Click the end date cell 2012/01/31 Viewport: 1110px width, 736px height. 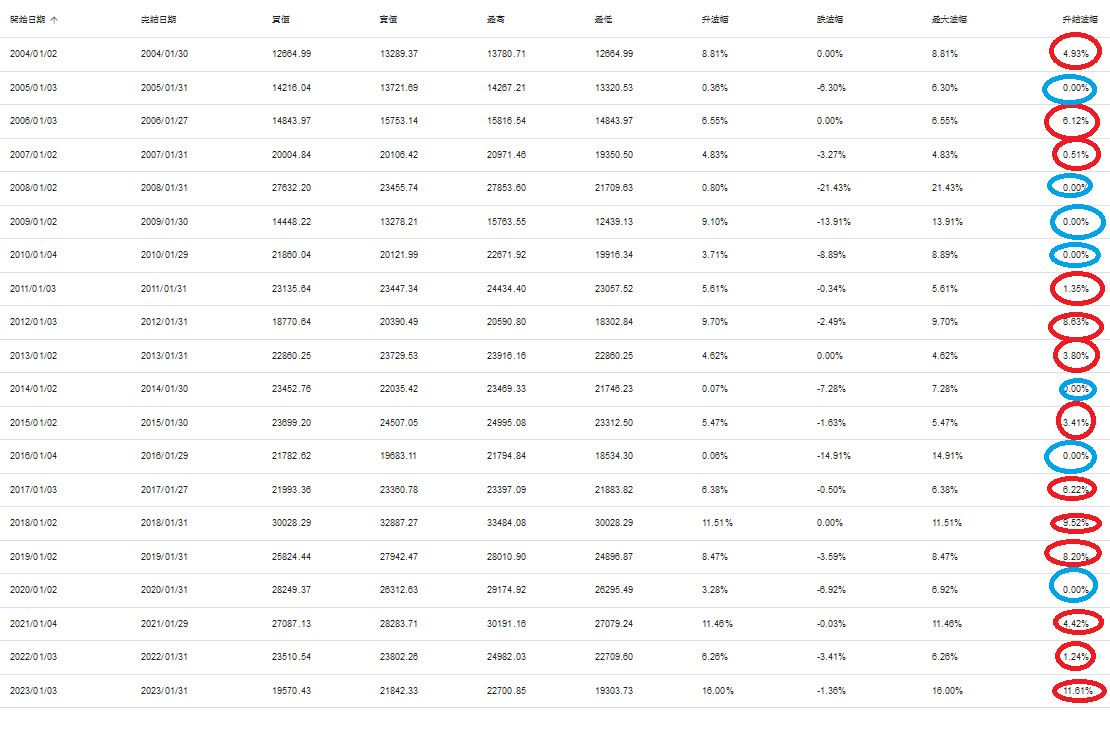tap(165, 323)
